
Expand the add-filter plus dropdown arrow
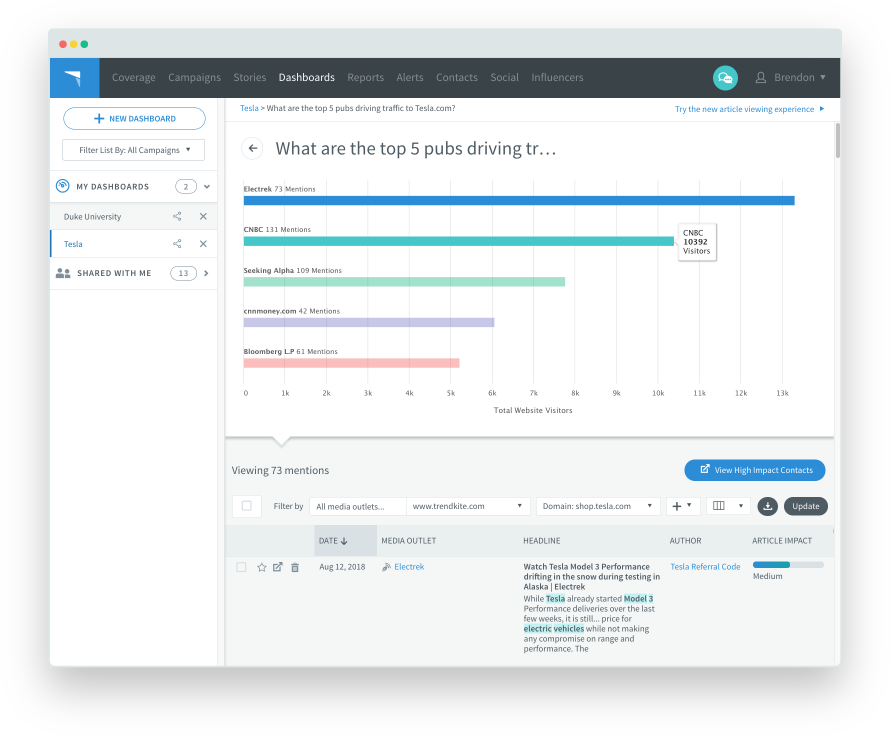tap(689, 505)
